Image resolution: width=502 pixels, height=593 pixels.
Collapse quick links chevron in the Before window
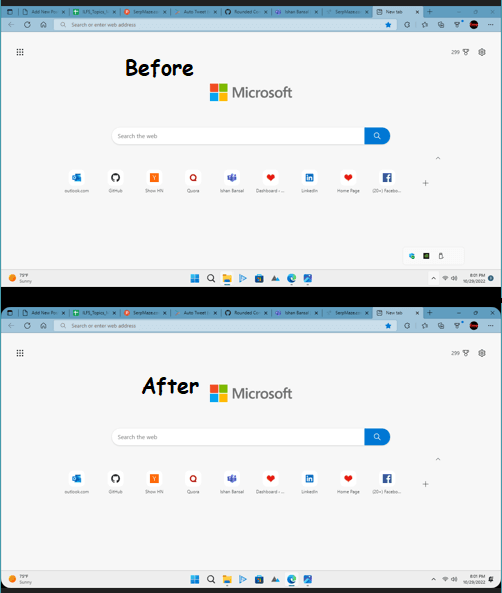point(438,158)
